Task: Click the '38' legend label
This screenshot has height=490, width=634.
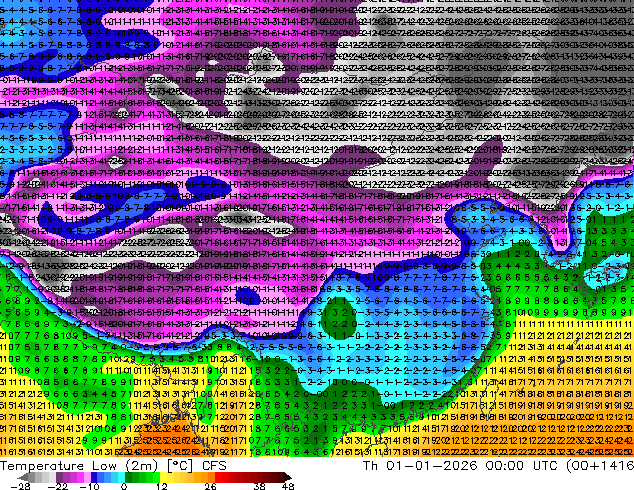Action: 260,486
